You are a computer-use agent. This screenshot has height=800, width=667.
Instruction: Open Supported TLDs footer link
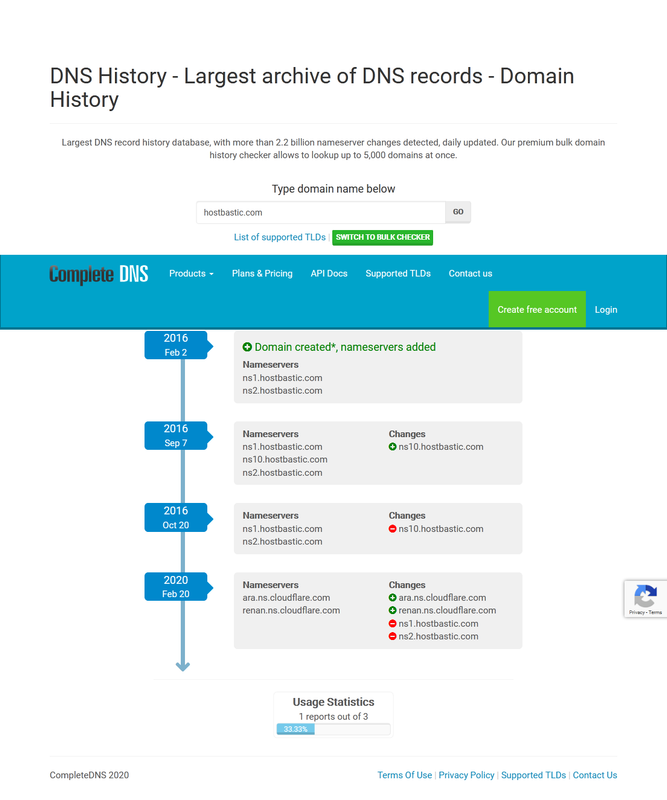(x=533, y=775)
